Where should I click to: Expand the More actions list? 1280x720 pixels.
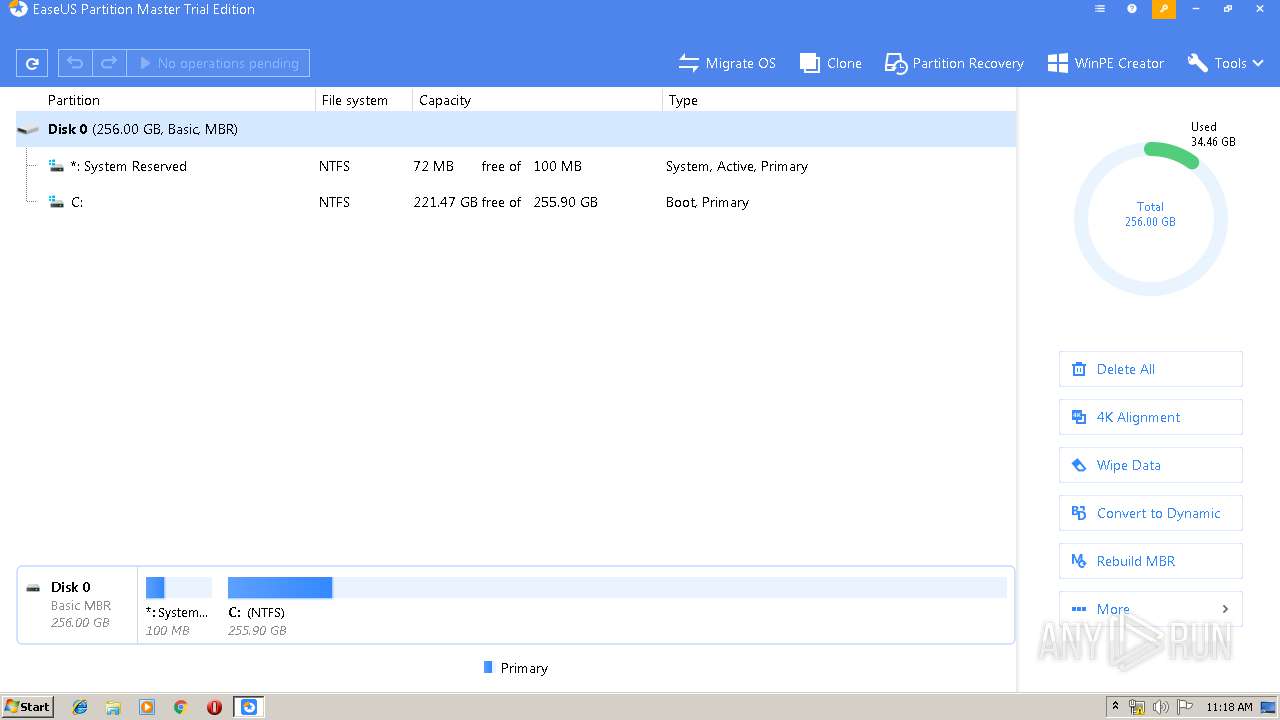click(x=1150, y=609)
